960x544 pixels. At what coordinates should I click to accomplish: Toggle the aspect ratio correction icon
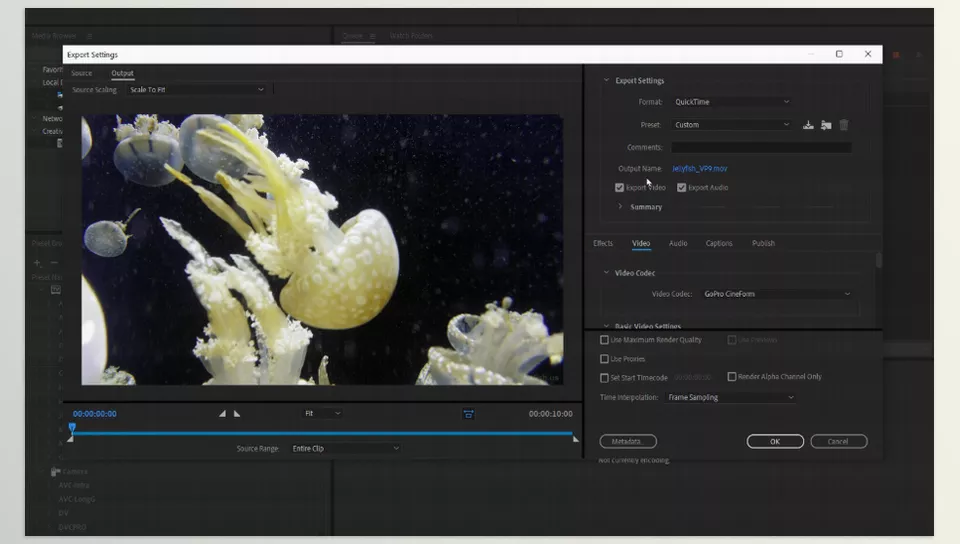click(468, 414)
